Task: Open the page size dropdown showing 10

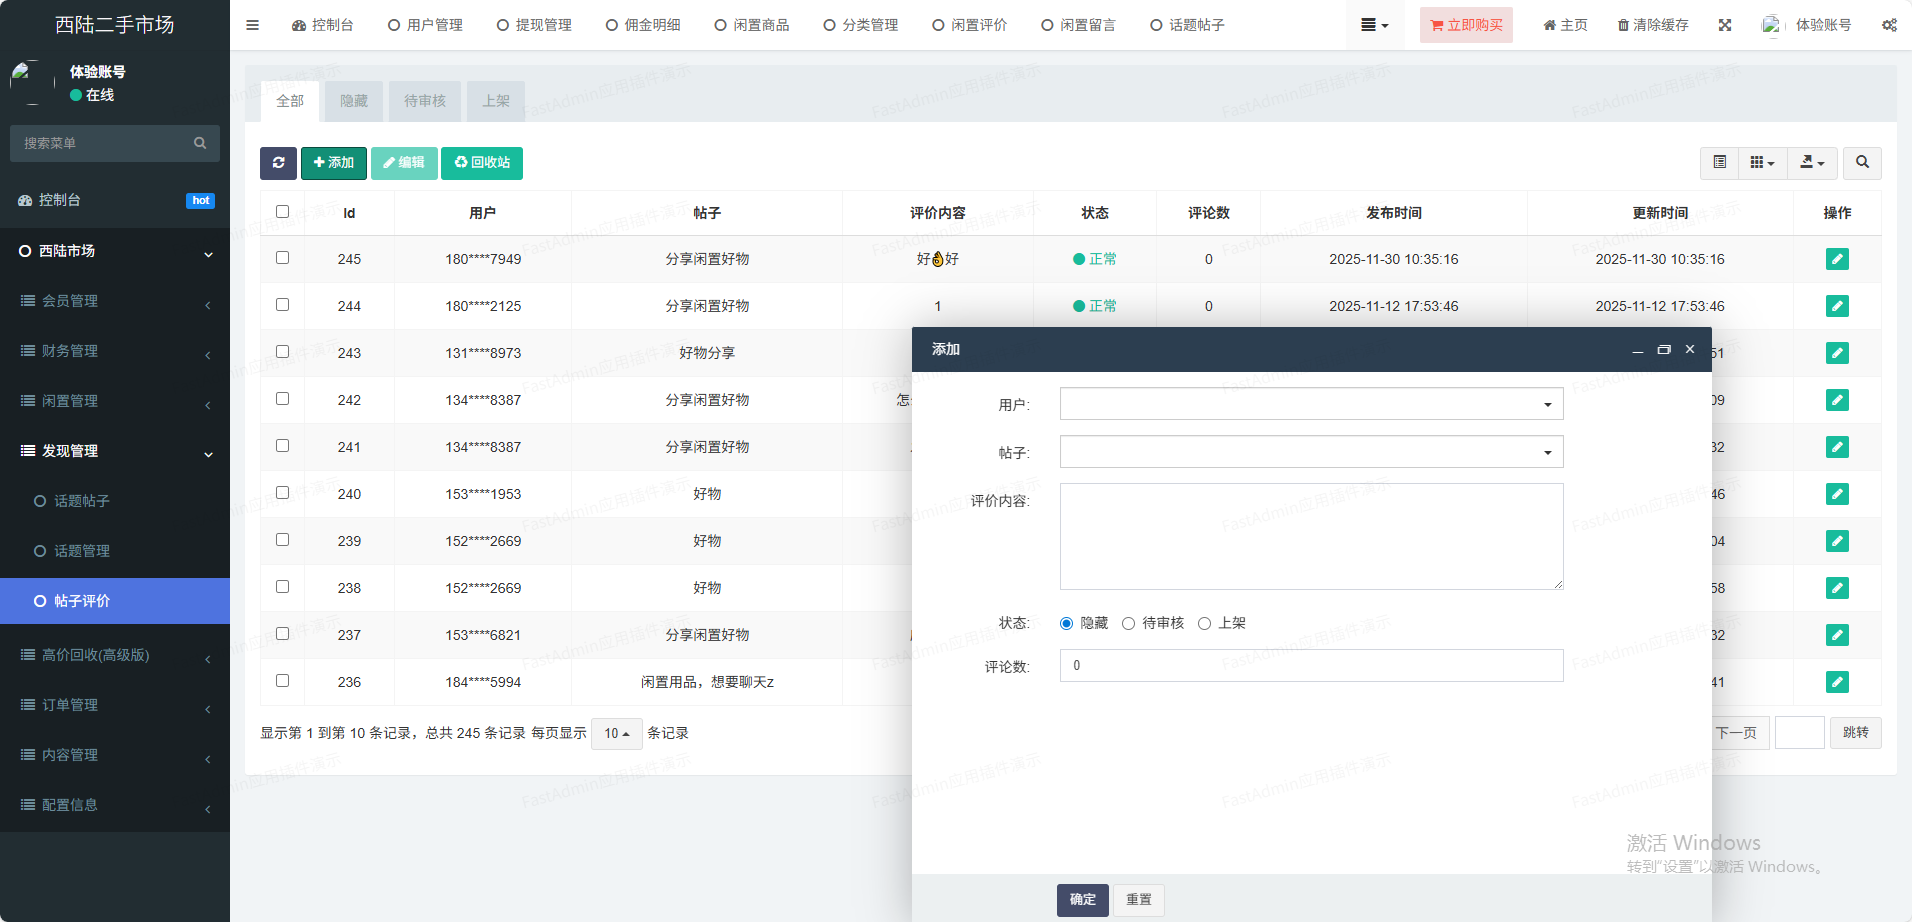Action: point(616,734)
